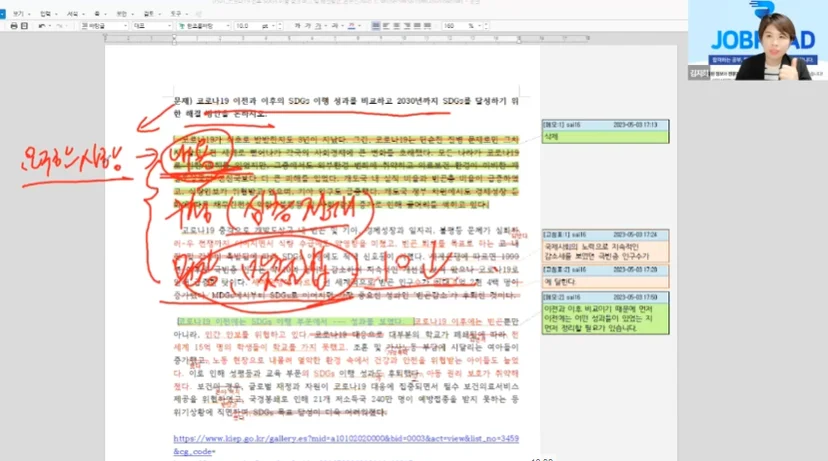Select memo 1 comment reading 삭제
Screen dimensions: 828x461
tap(605, 131)
